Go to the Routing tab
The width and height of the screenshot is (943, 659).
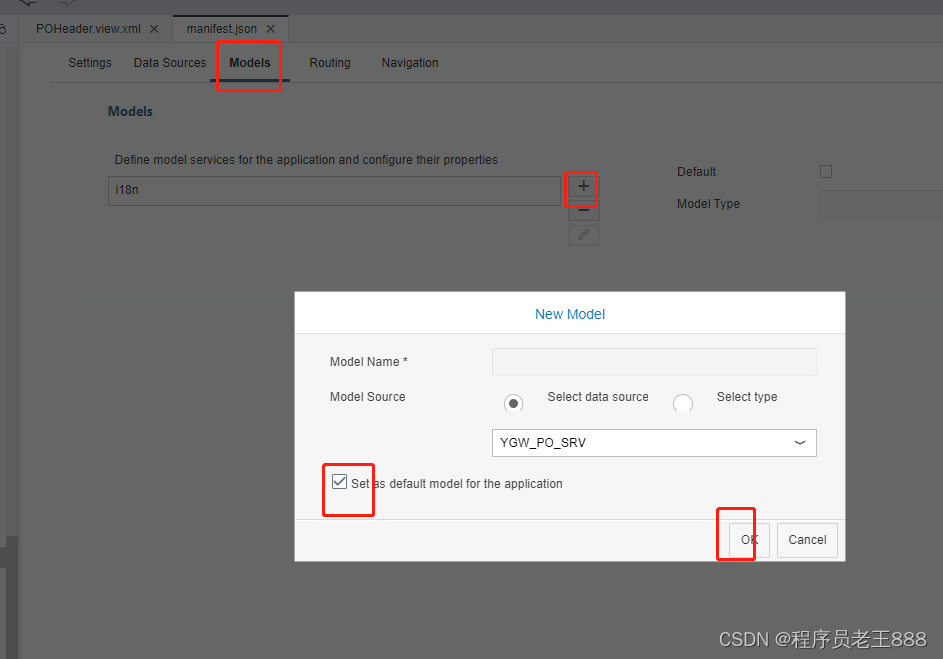click(x=330, y=63)
